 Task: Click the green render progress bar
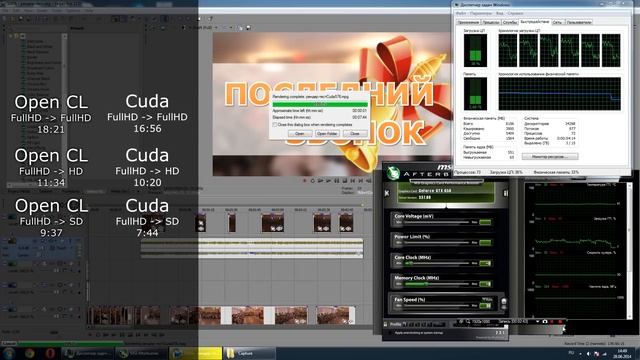(x=320, y=104)
